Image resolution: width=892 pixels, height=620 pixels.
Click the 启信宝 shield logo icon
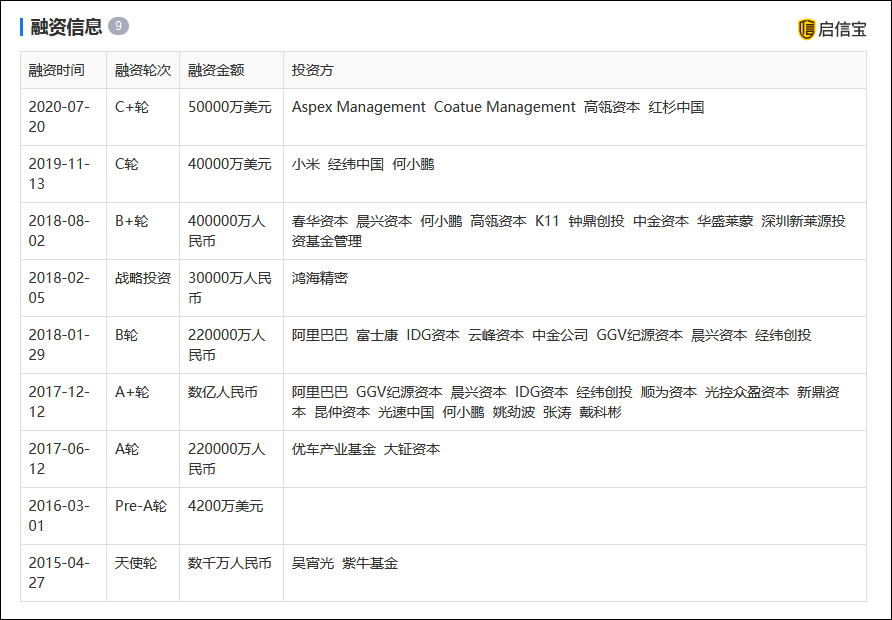click(x=806, y=29)
